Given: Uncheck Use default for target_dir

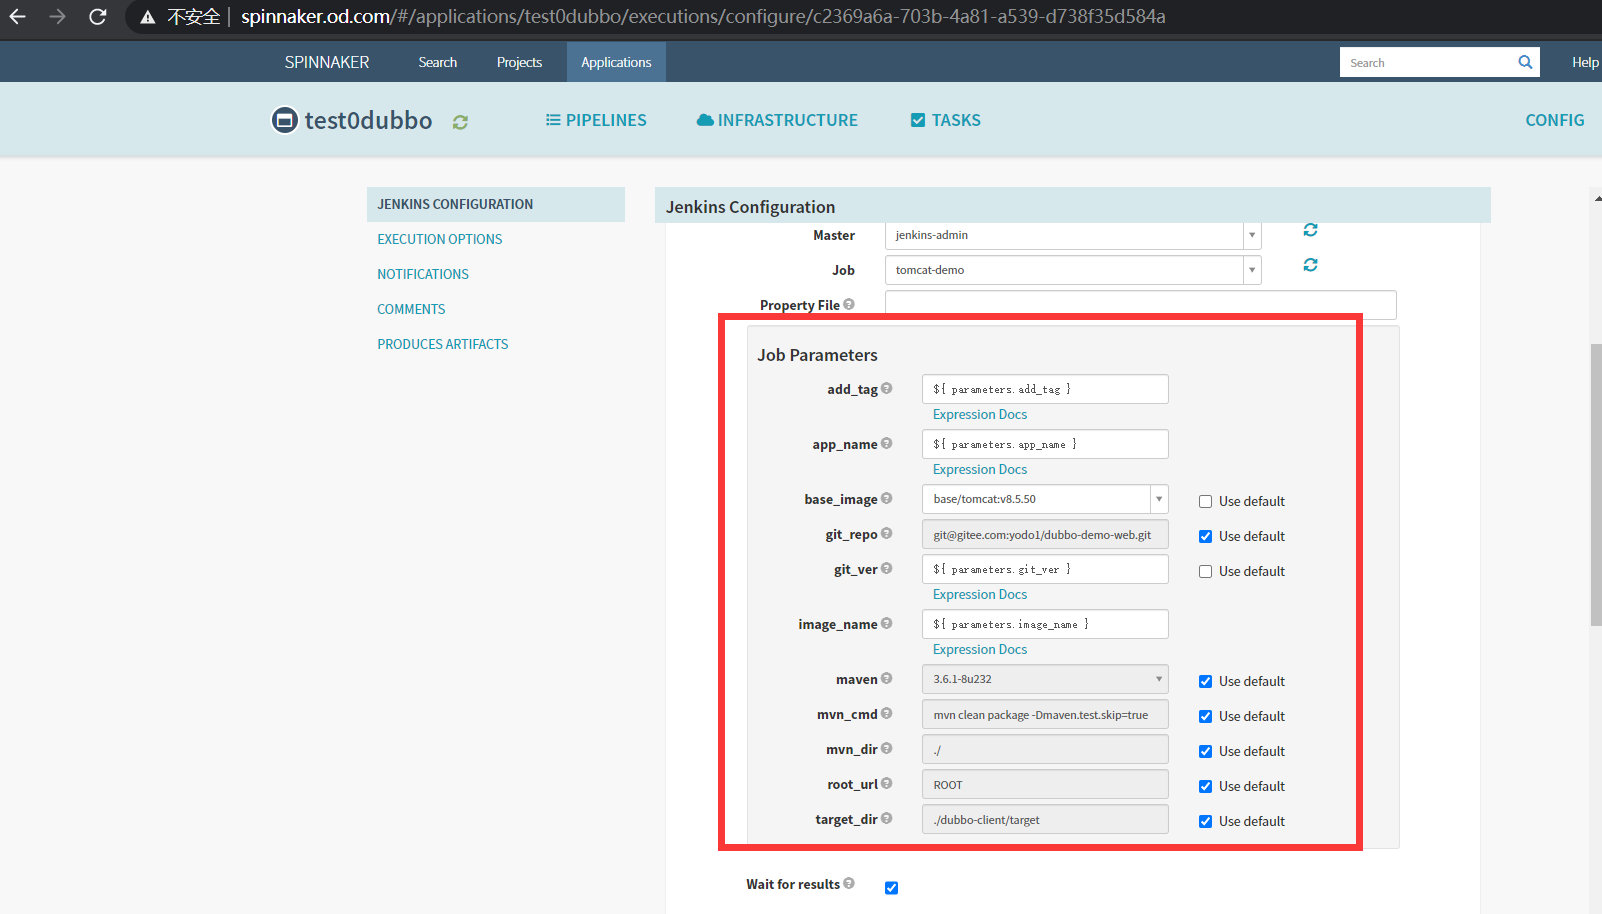Looking at the screenshot, I should click(1205, 822).
